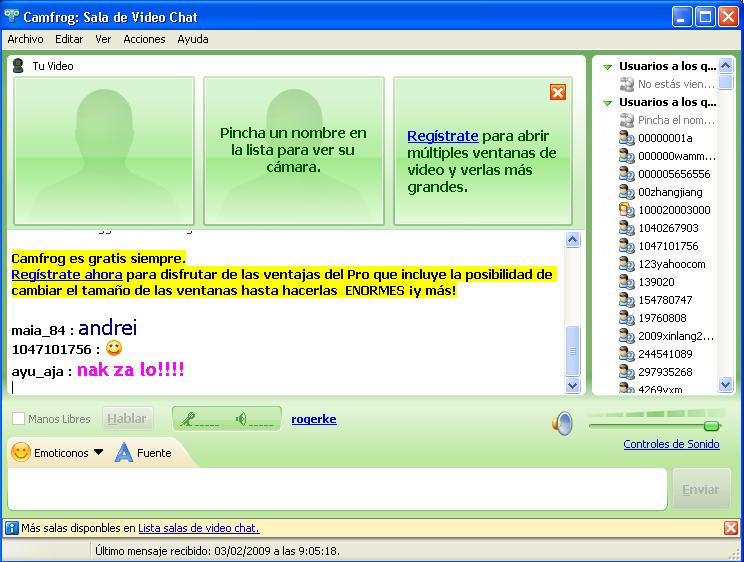Click the user icon next to 123yahoocom

(x=626, y=264)
